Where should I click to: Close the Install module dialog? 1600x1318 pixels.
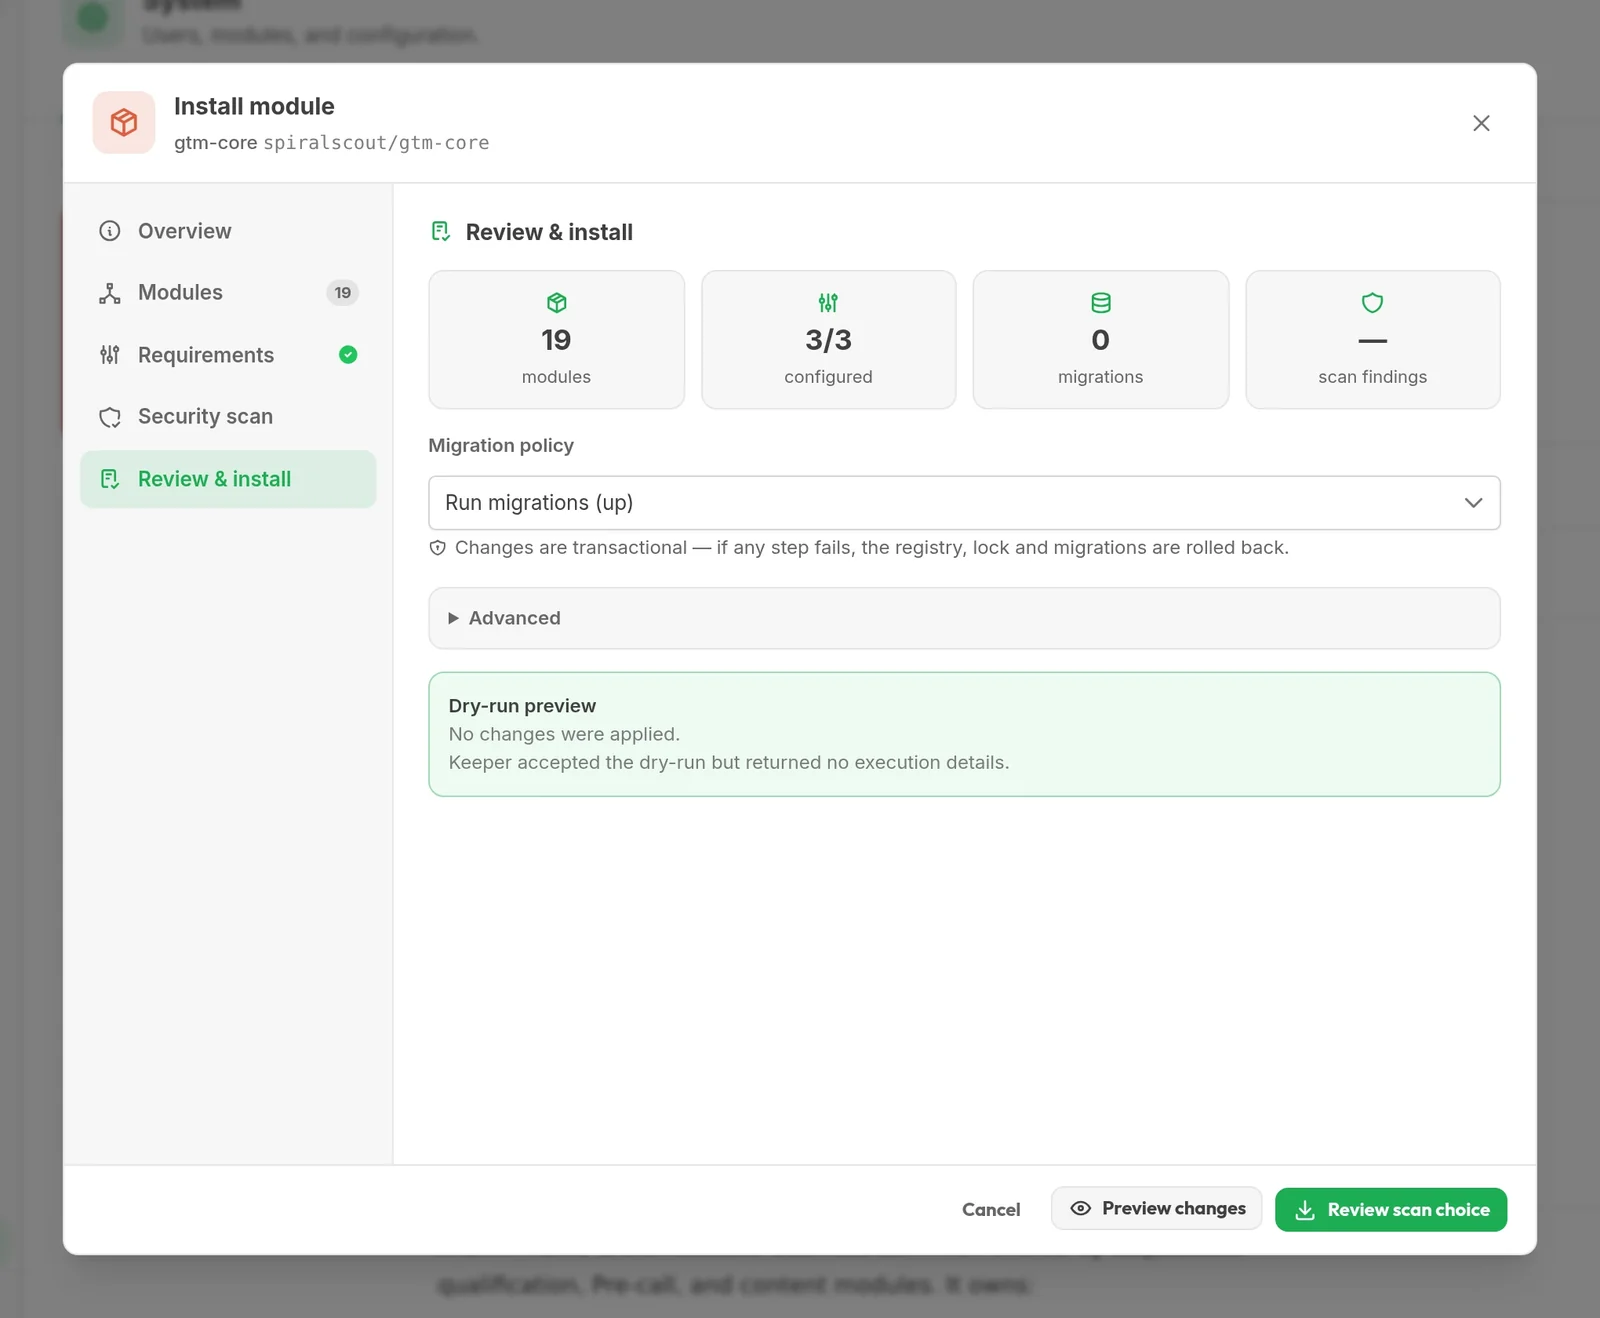click(x=1481, y=123)
